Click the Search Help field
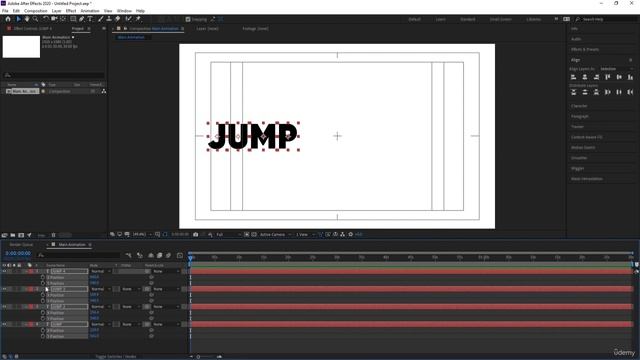640x360 pixels. click(607, 19)
